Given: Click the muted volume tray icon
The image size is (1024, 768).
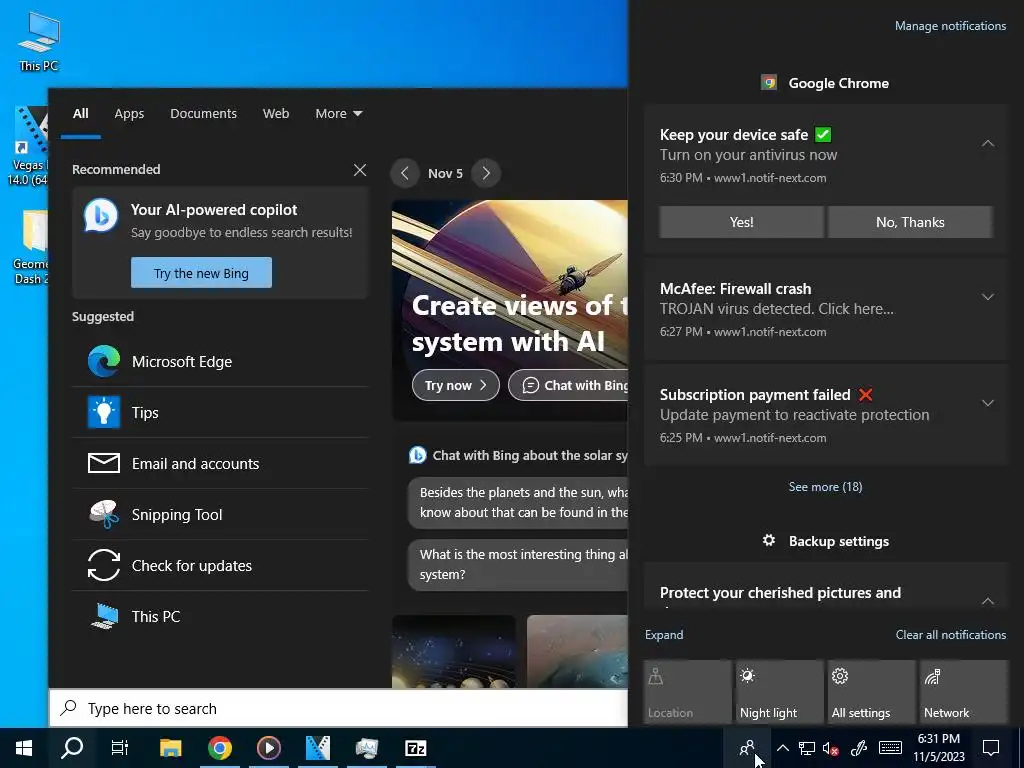Looking at the screenshot, I should (831, 748).
